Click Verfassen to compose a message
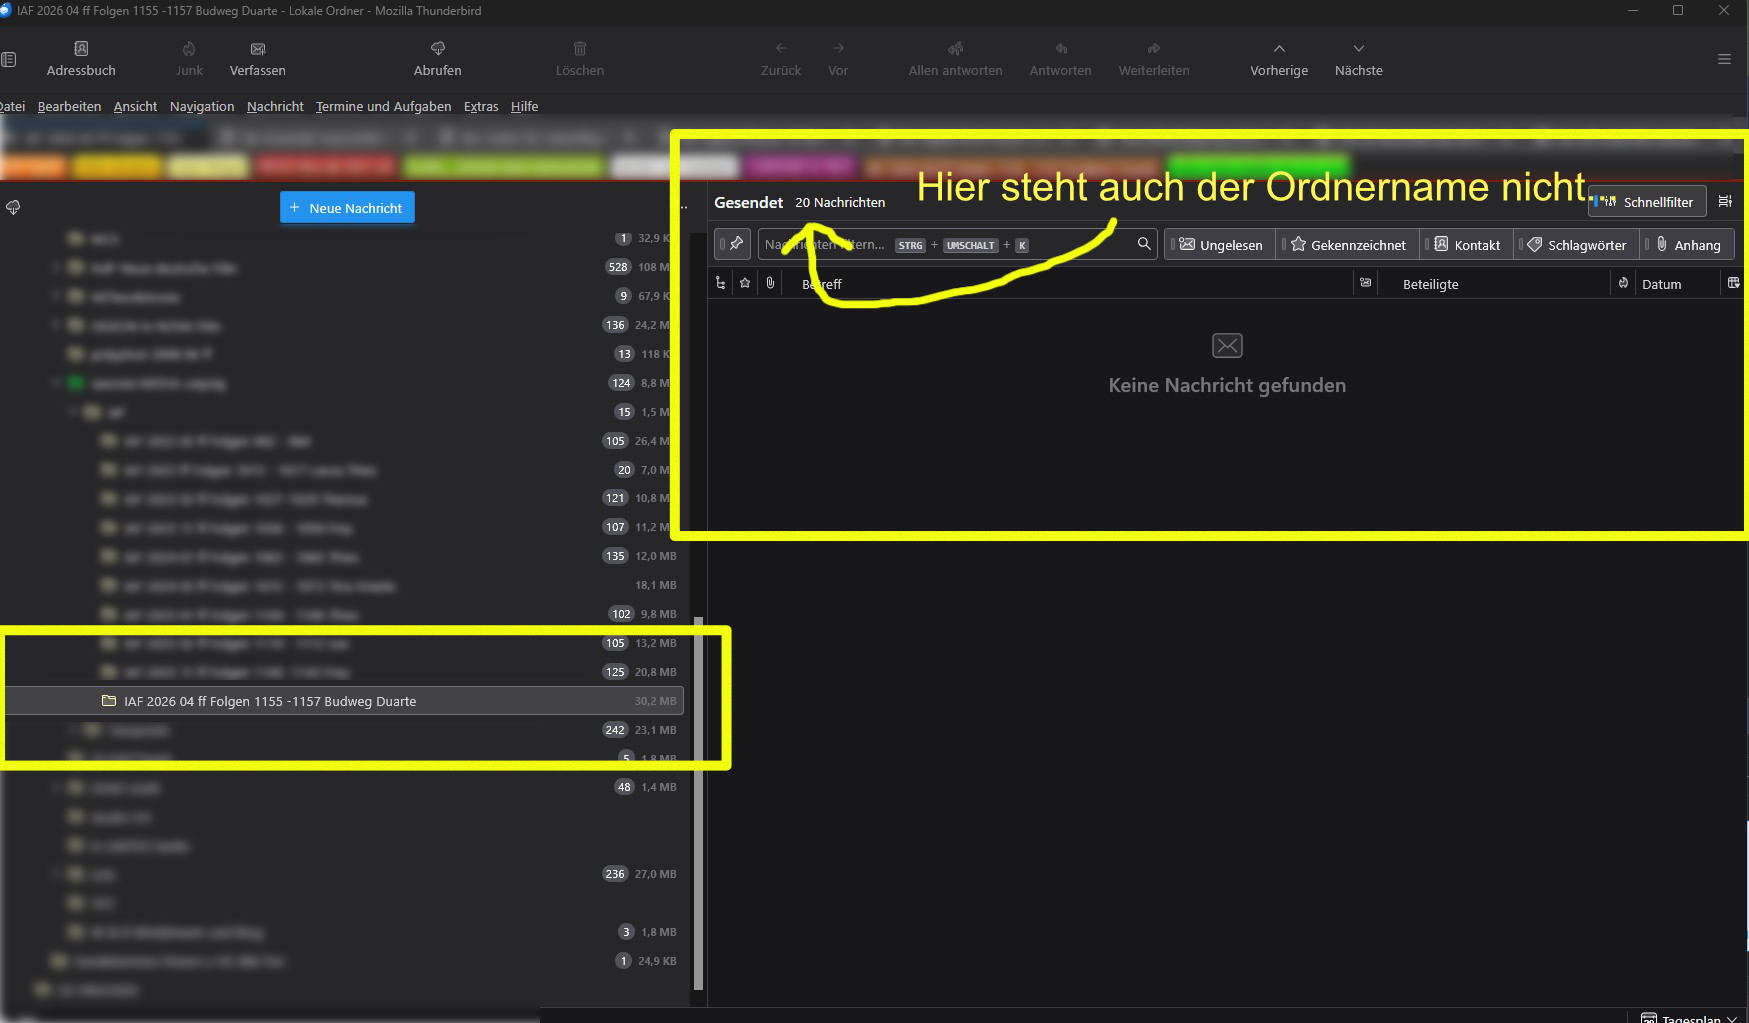The height and width of the screenshot is (1023, 1749). click(x=258, y=59)
